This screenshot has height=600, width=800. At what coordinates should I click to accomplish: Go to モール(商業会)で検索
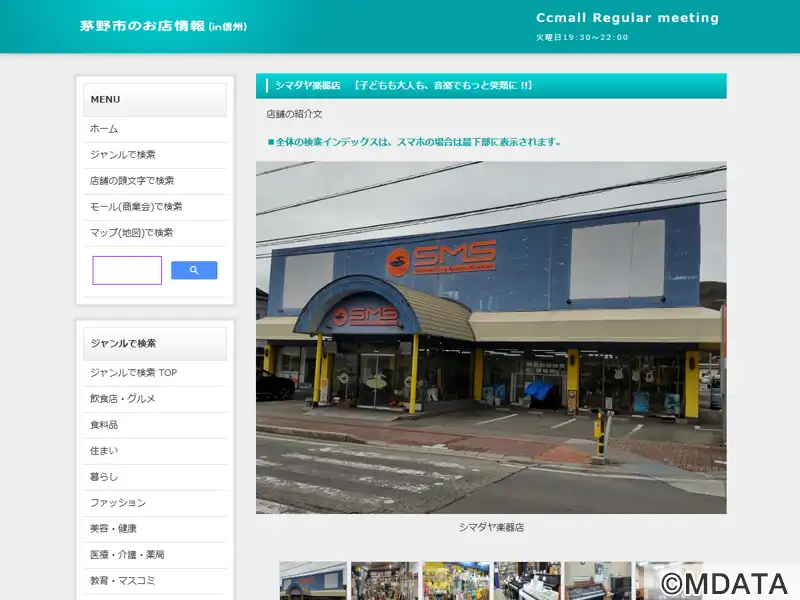pos(136,207)
